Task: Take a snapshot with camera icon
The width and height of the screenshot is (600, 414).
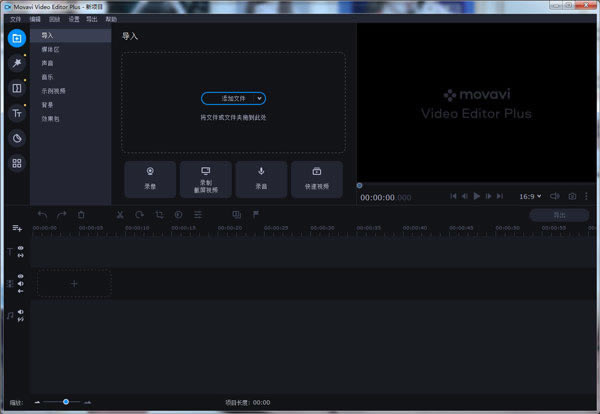Action: coord(572,196)
